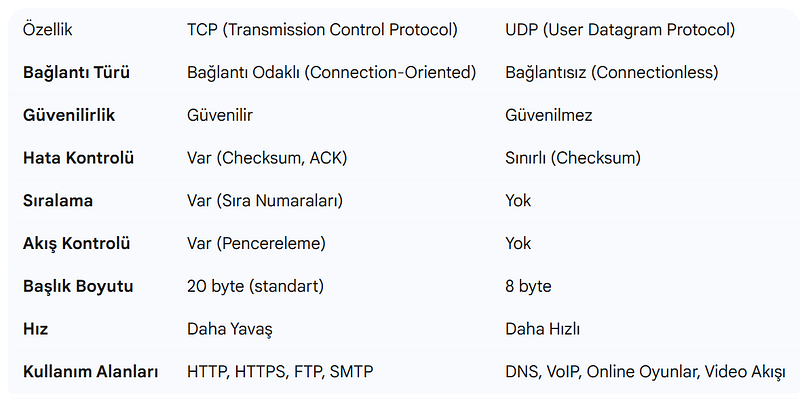Click the Özellik column header
Image resolution: width=800 pixels, height=399 pixels.
[x=47, y=30]
